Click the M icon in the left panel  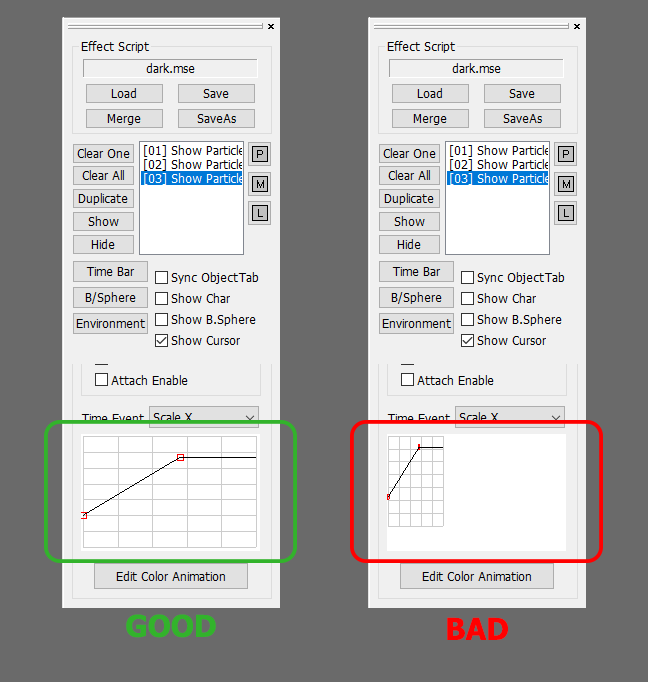click(x=260, y=184)
